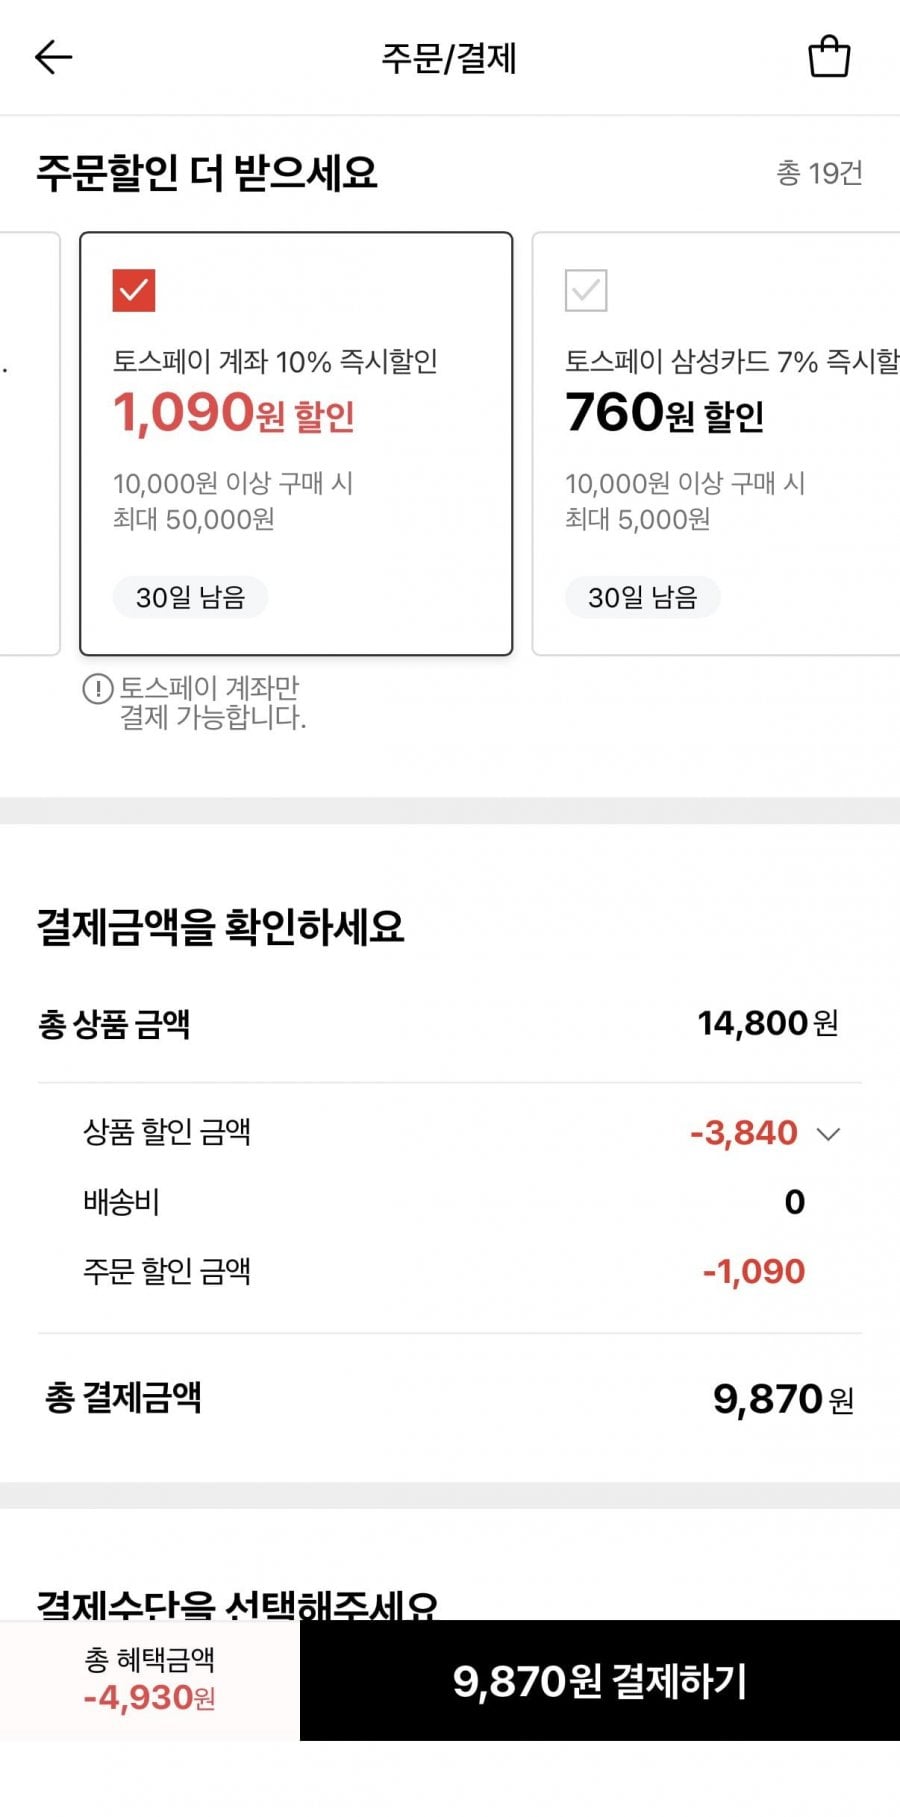The width and height of the screenshot is (900, 1817).
Task: Tap the 760원 할인 amount text
Action: 665,413
